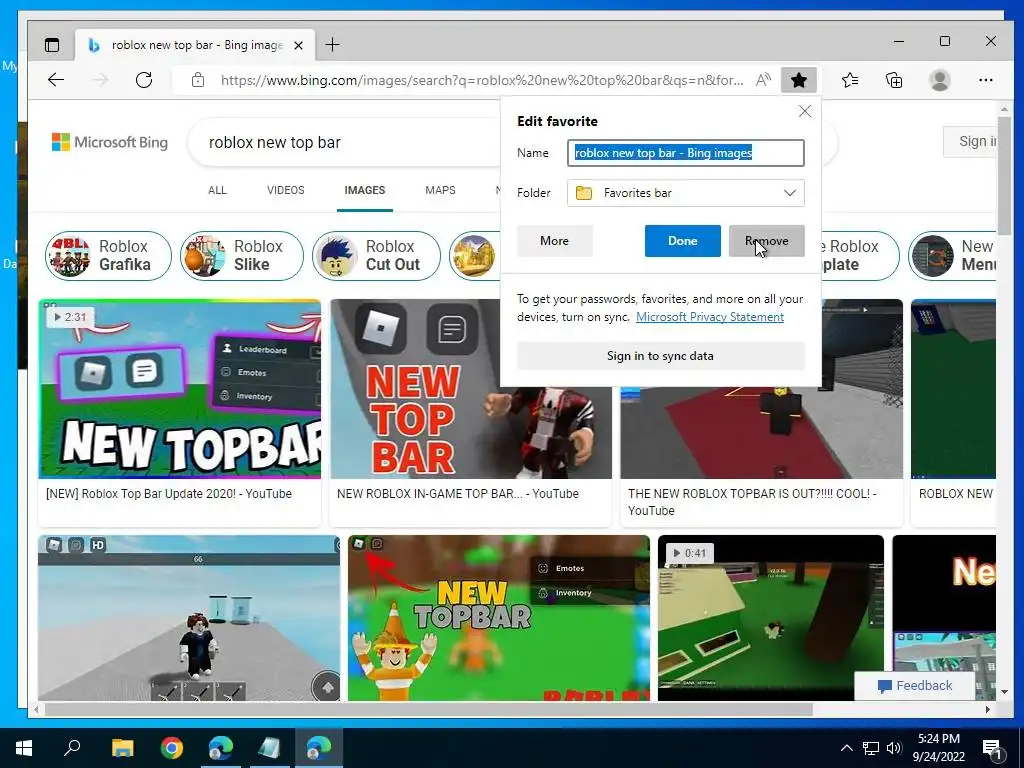The height and width of the screenshot is (768, 1024).
Task: Open the notification center icon
Action: [993, 748]
